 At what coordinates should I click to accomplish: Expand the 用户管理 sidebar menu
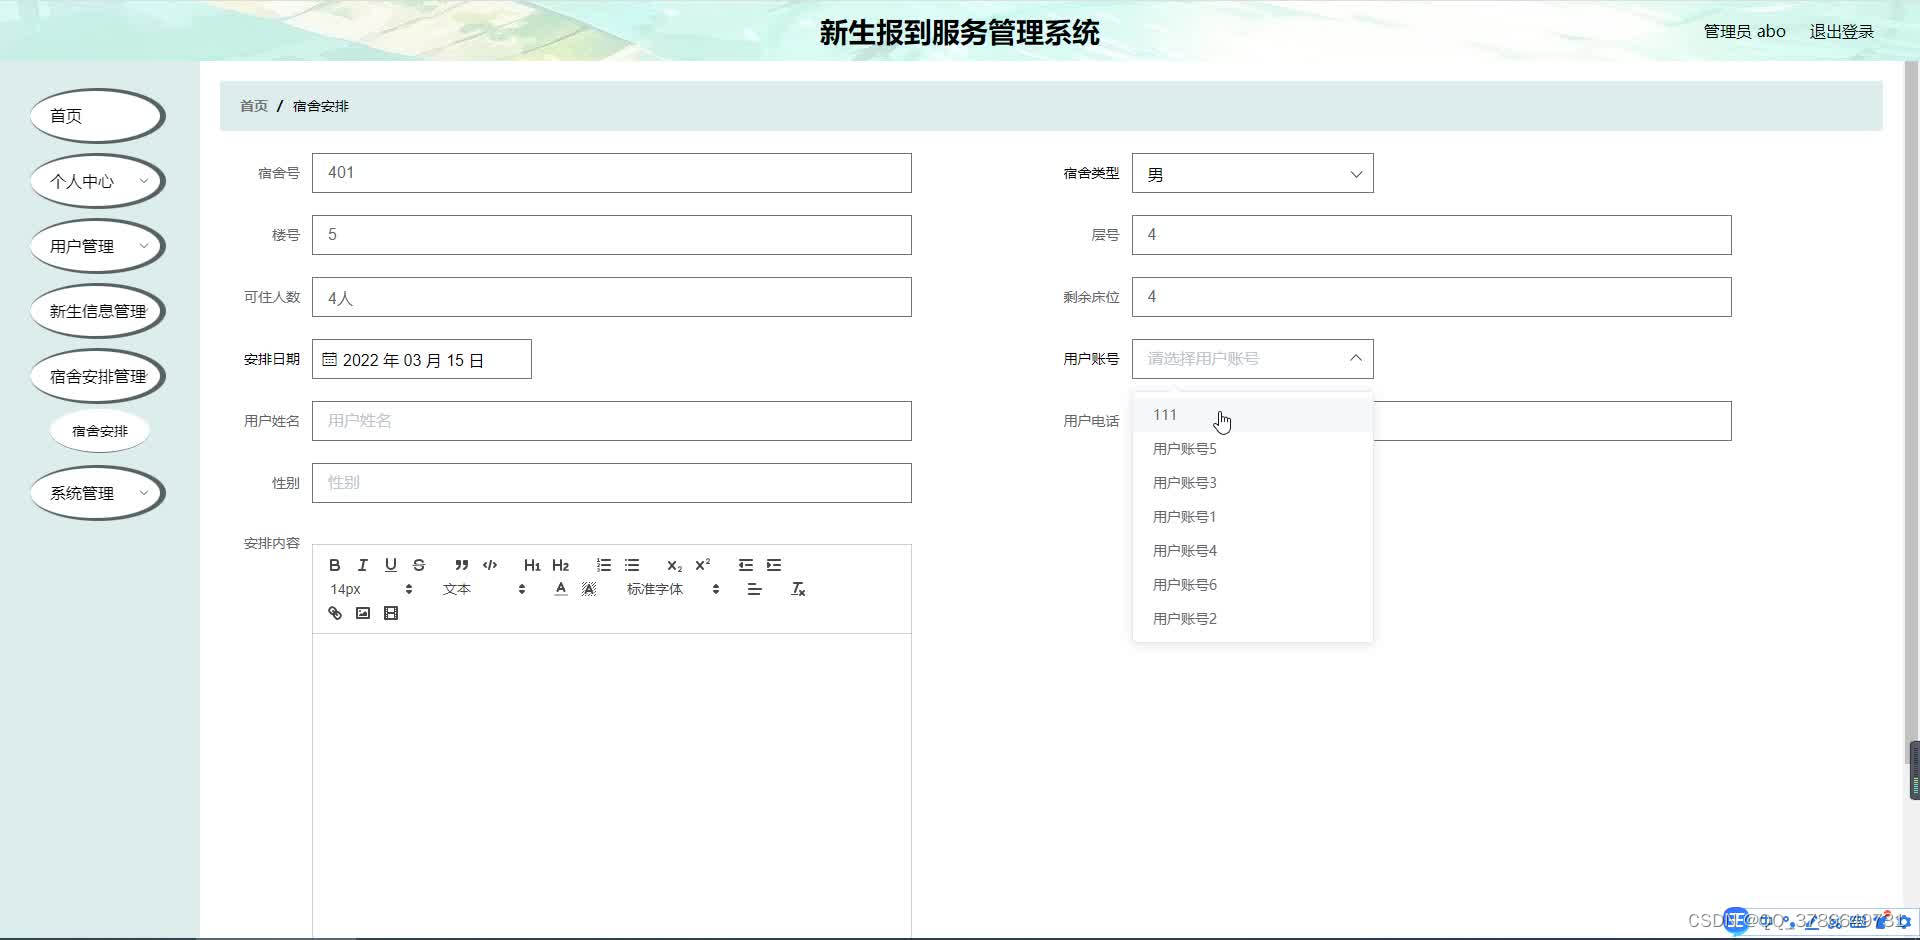coord(98,246)
